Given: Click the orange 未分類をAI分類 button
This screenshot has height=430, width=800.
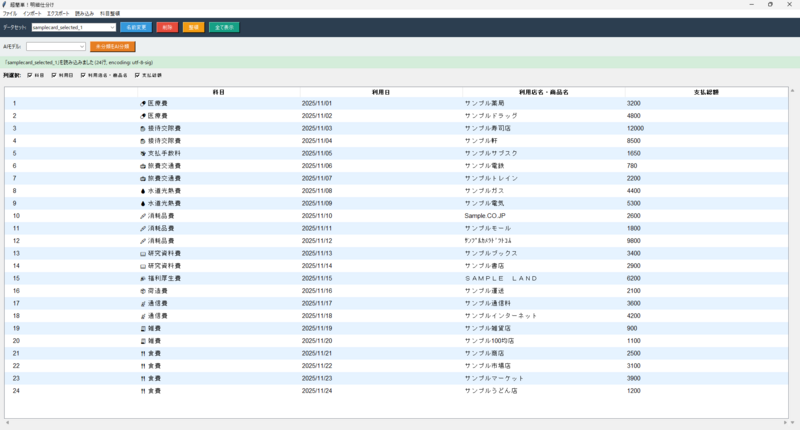Looking at the screenshot, I should (111, 46).
